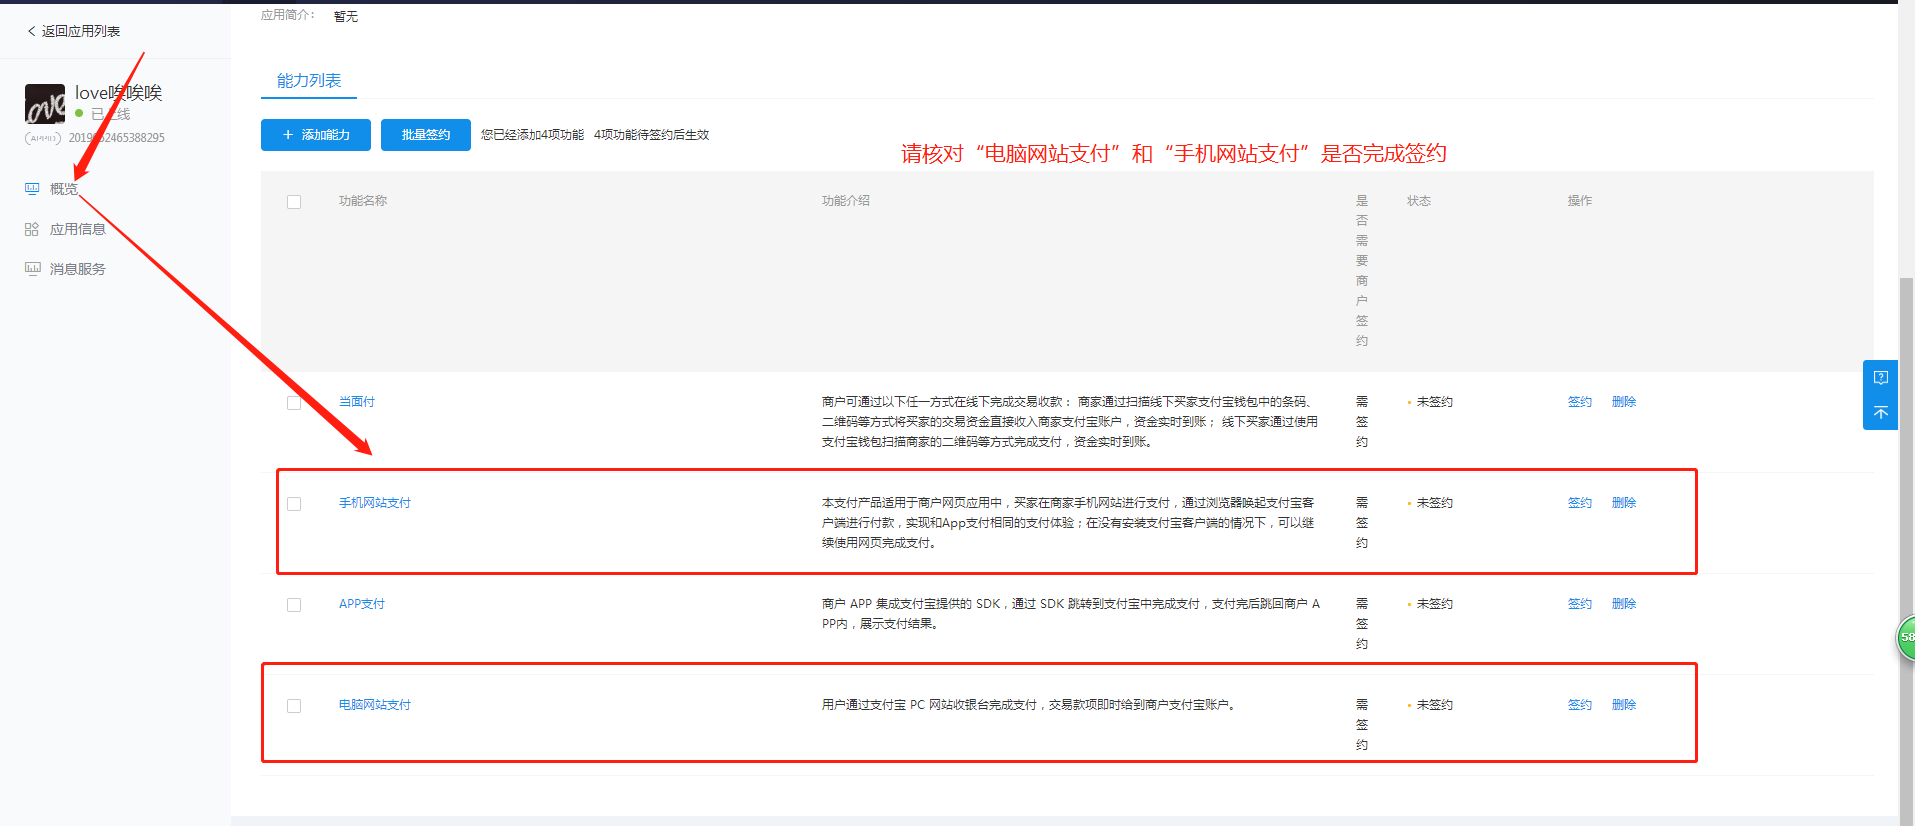The width and height of the screenshot is (1915, 826).
Task: Click the 是否需要商户签约 column header
Action: tap(1362, 271)
